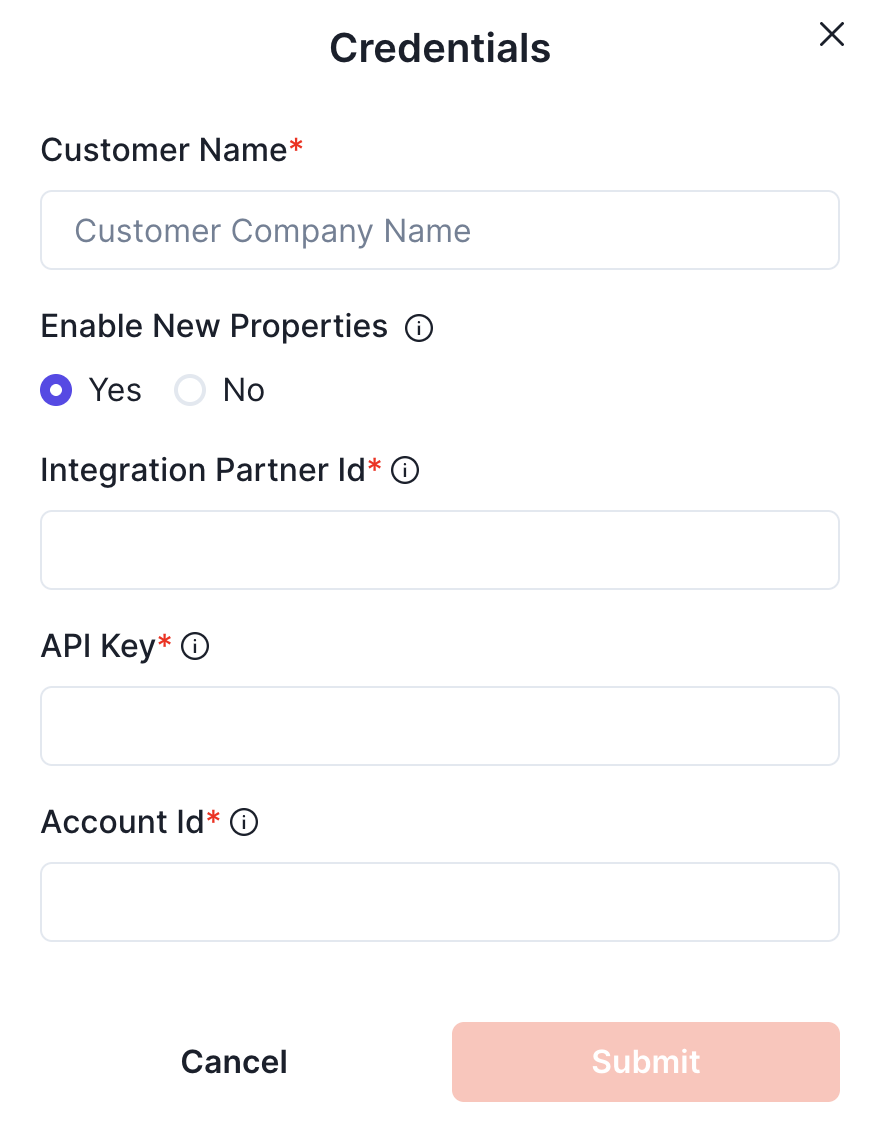Click the Customer Name field label
This screenshot has width=876, height=1128.
pyautogui.click(x=163, y=150)
